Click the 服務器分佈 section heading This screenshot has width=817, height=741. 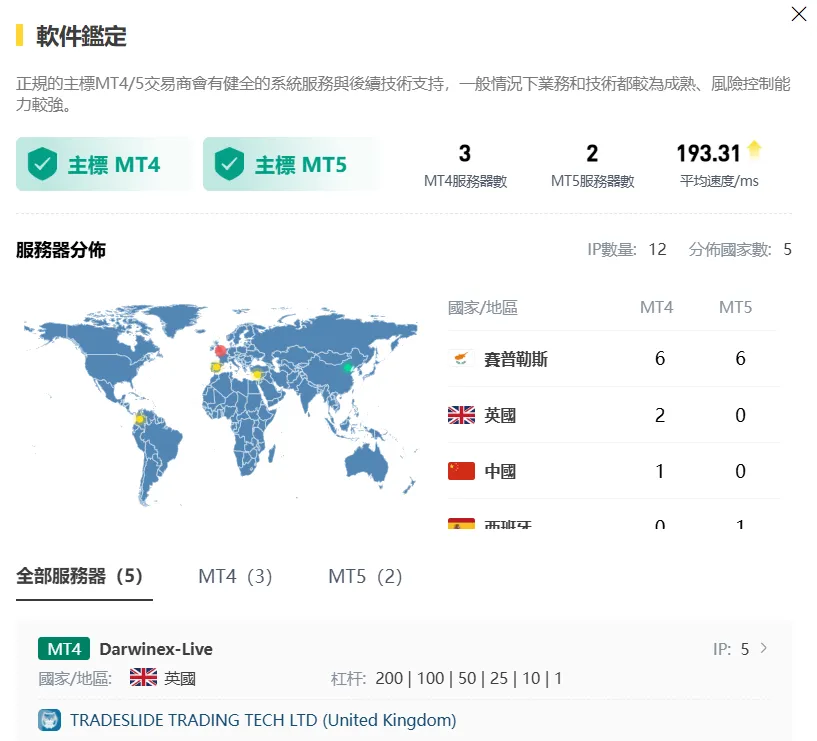[61, 250]
